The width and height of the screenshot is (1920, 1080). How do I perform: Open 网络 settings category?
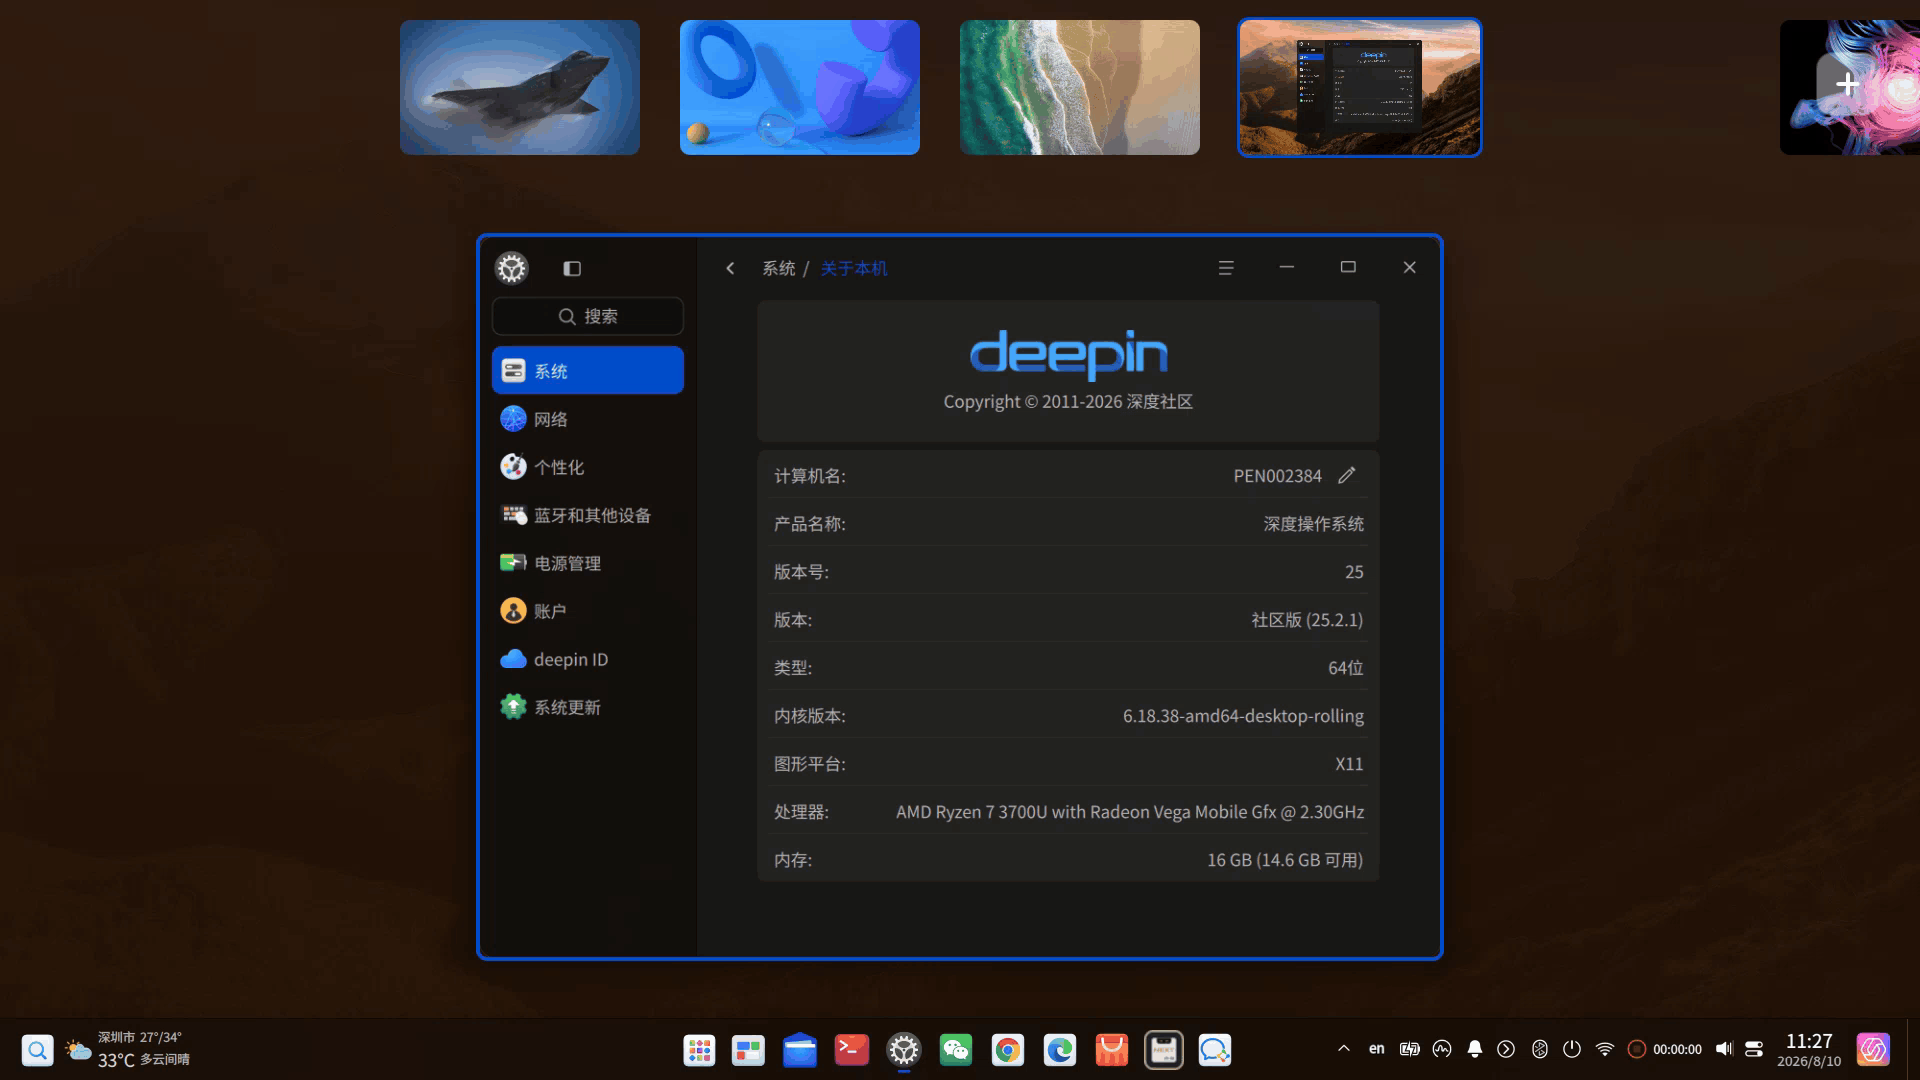pos(588,419)
